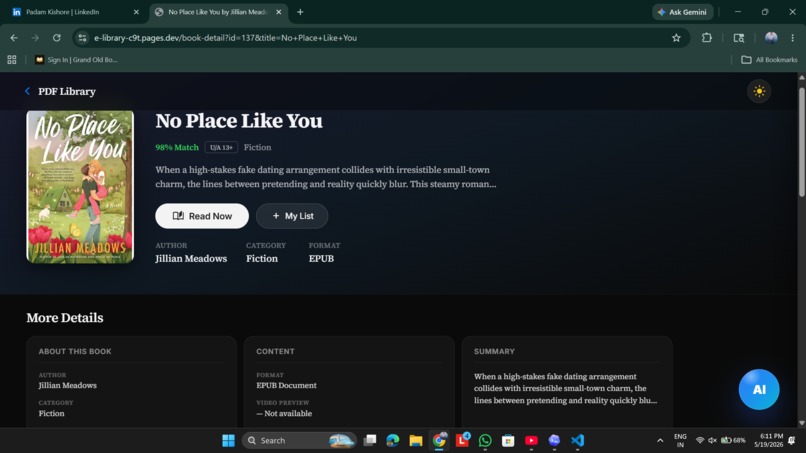Click the scrollbar down arrow
This screenshot has height=453, width=806.
pos(801,423)
